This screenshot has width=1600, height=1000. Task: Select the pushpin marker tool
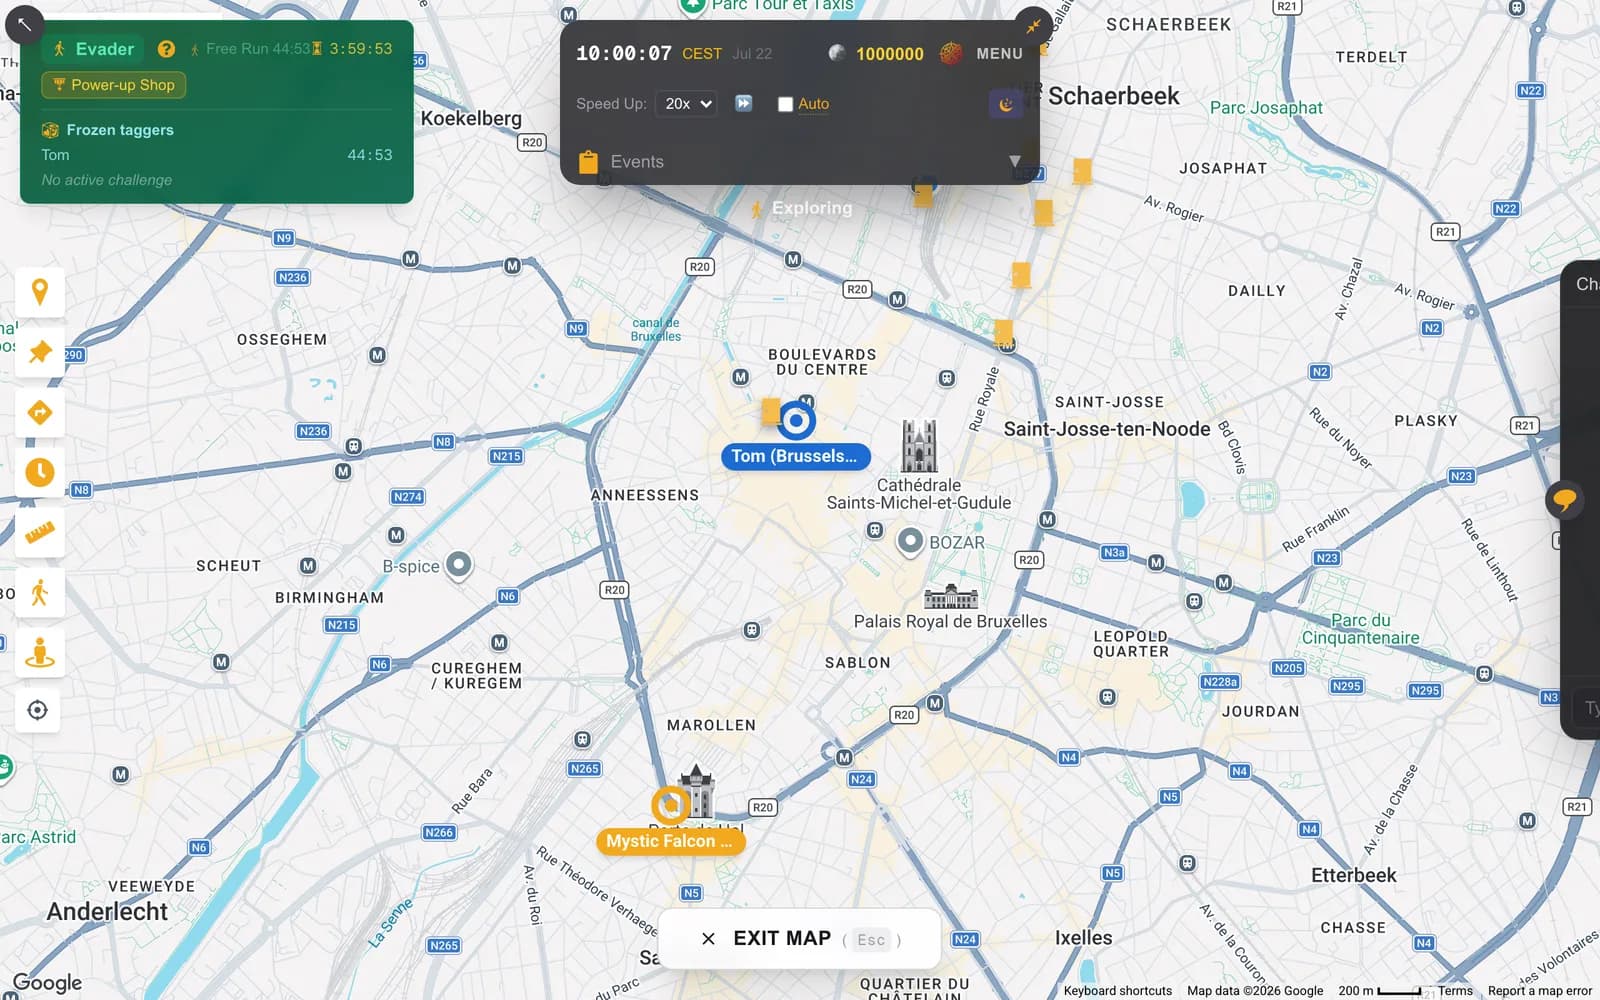40,352
